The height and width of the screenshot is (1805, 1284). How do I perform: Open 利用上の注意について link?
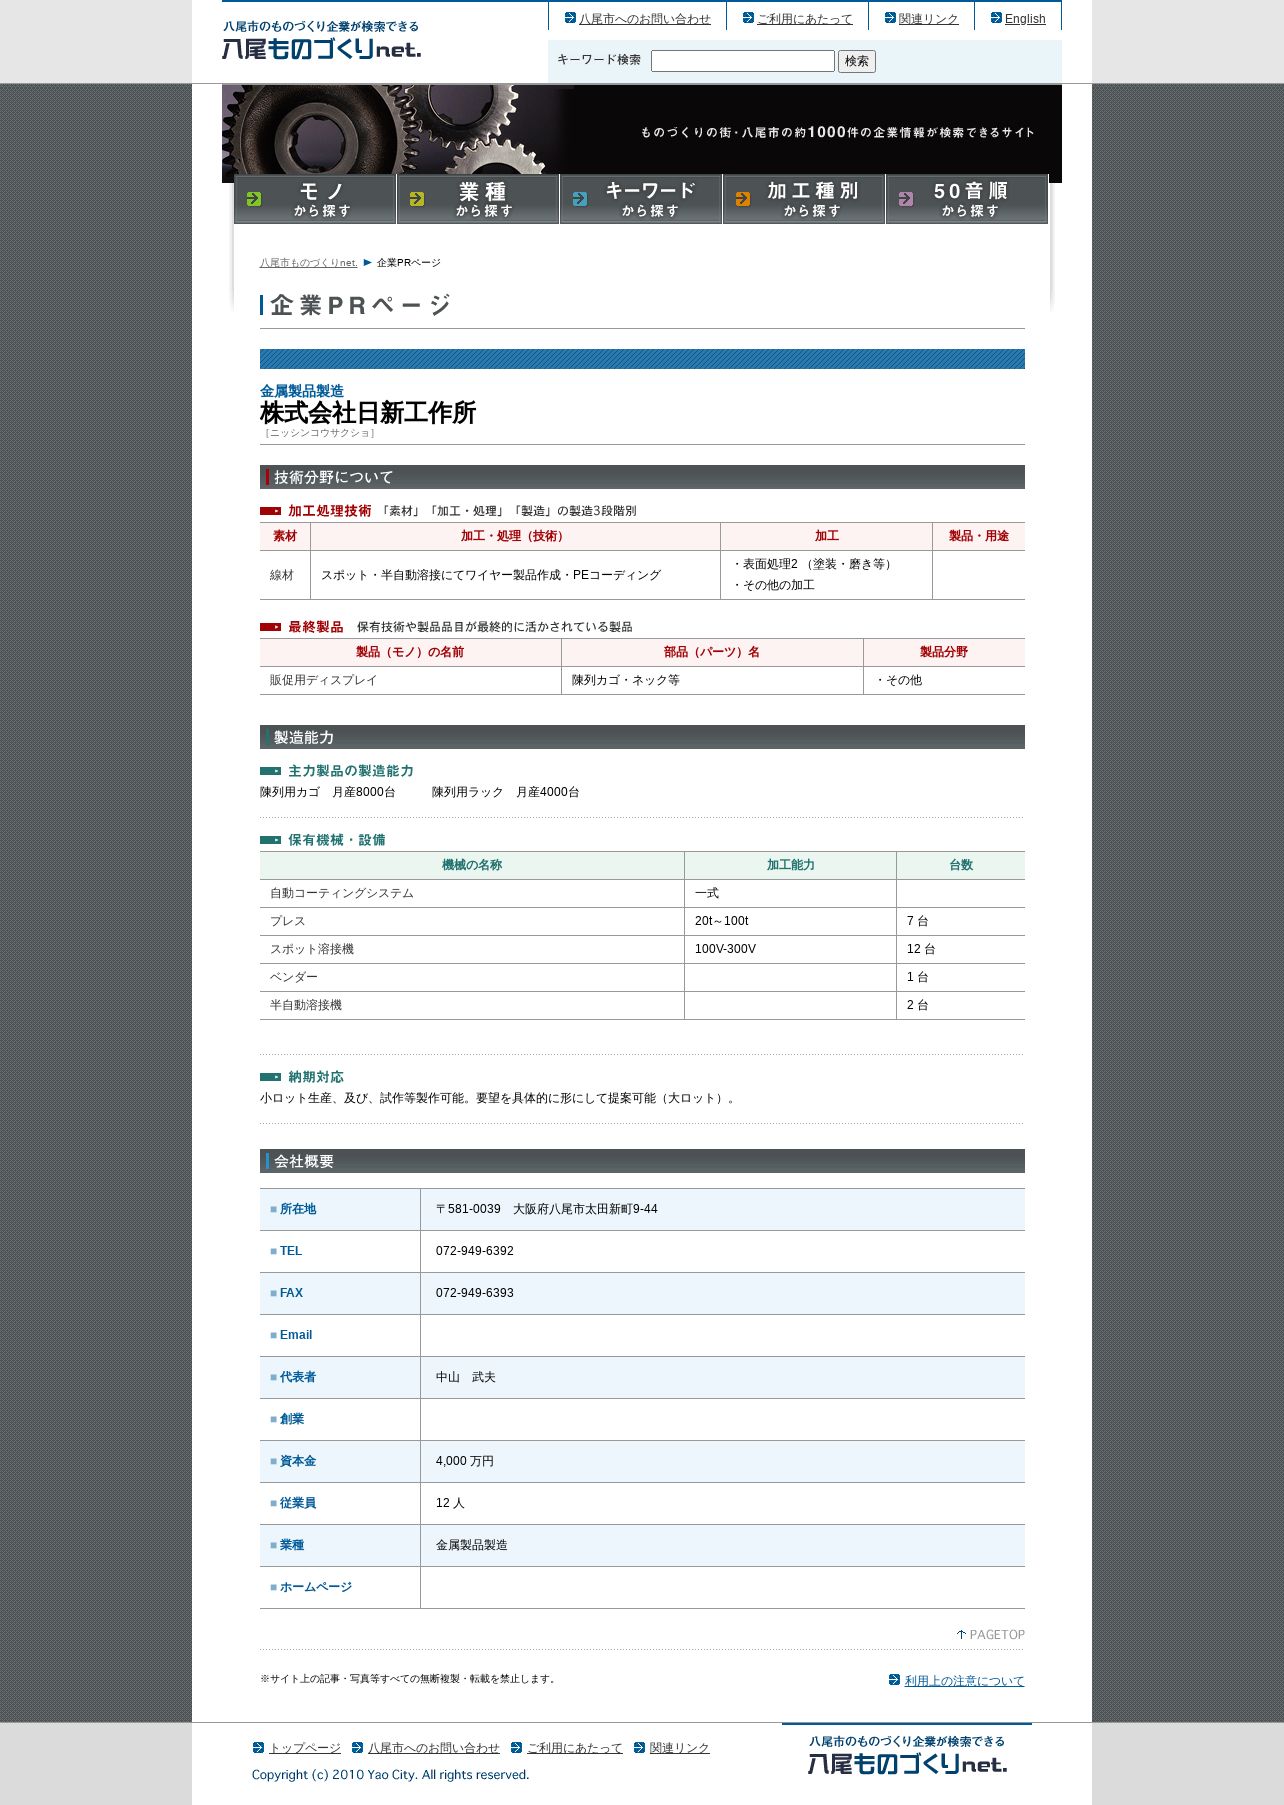pyautogui.click(x=964, y=1681)
